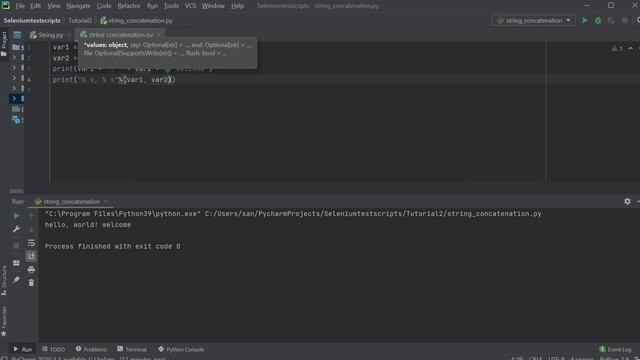640x360 pixels.
Task: Click the Scratches and Consoles icon in the project tree
Action: point(16,120)
